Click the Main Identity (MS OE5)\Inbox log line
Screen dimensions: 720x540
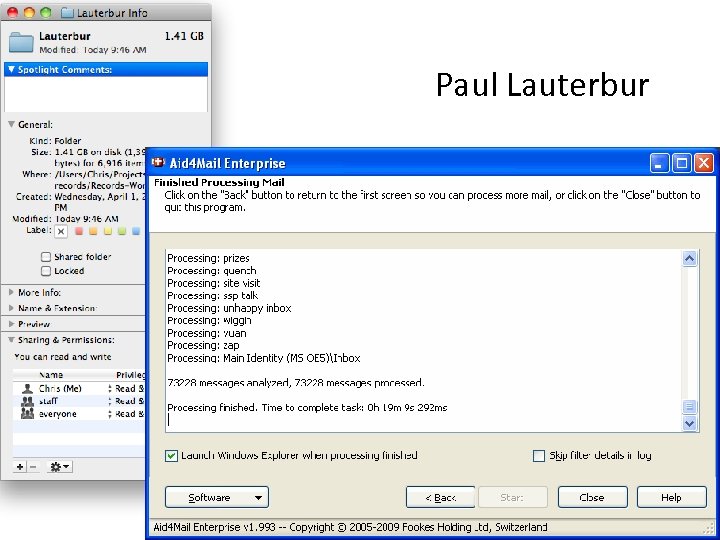pyautogui.click(x=264, y=358)
